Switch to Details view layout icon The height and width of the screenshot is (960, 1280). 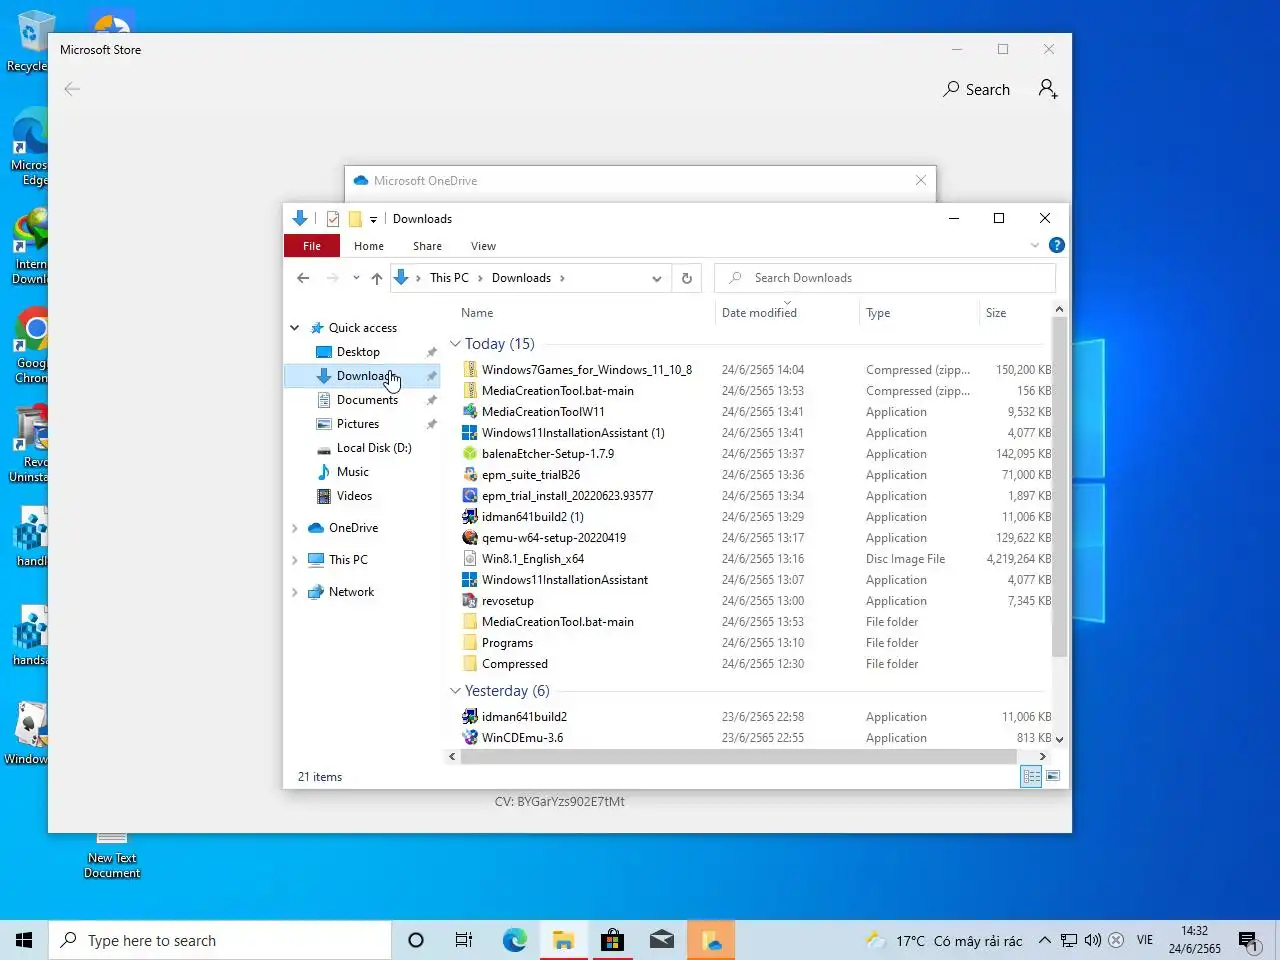(x=1031, y=777)
